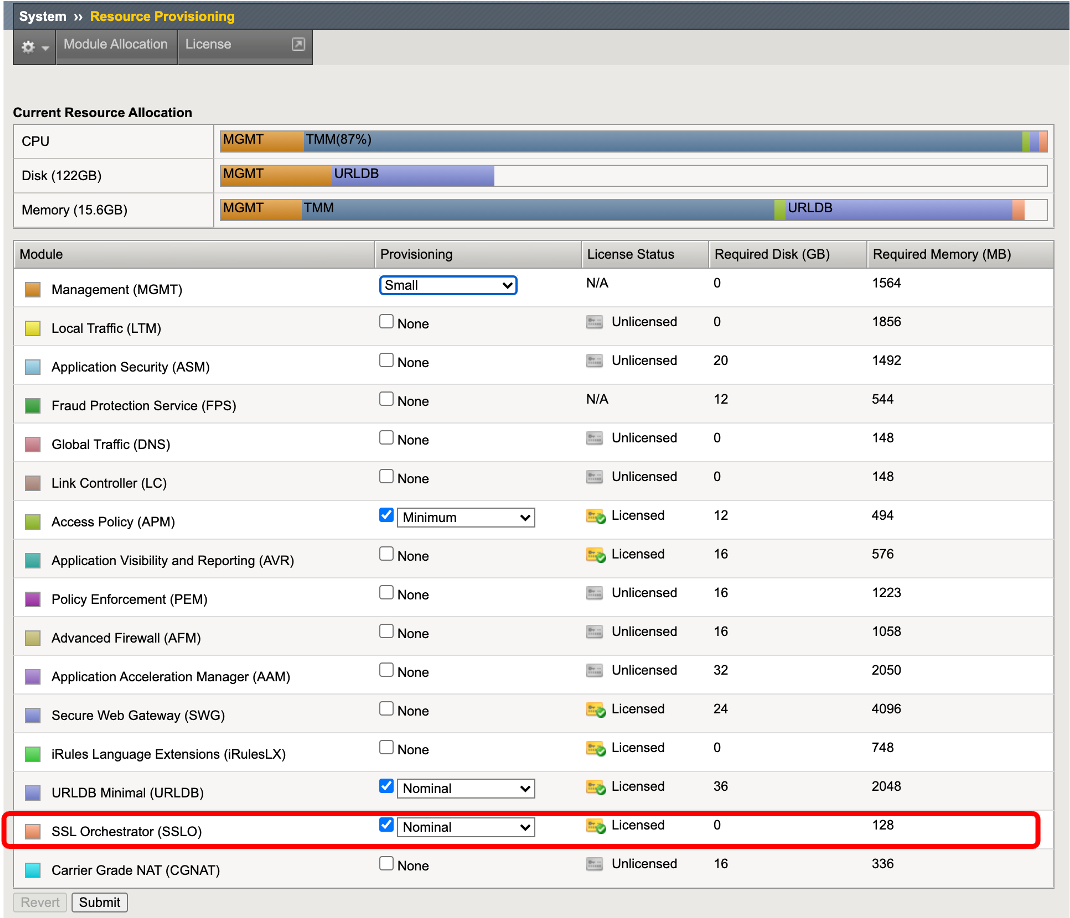Click the DNS Unlicensed status icon
The image size is (1070, 918).
click(594, 438)
